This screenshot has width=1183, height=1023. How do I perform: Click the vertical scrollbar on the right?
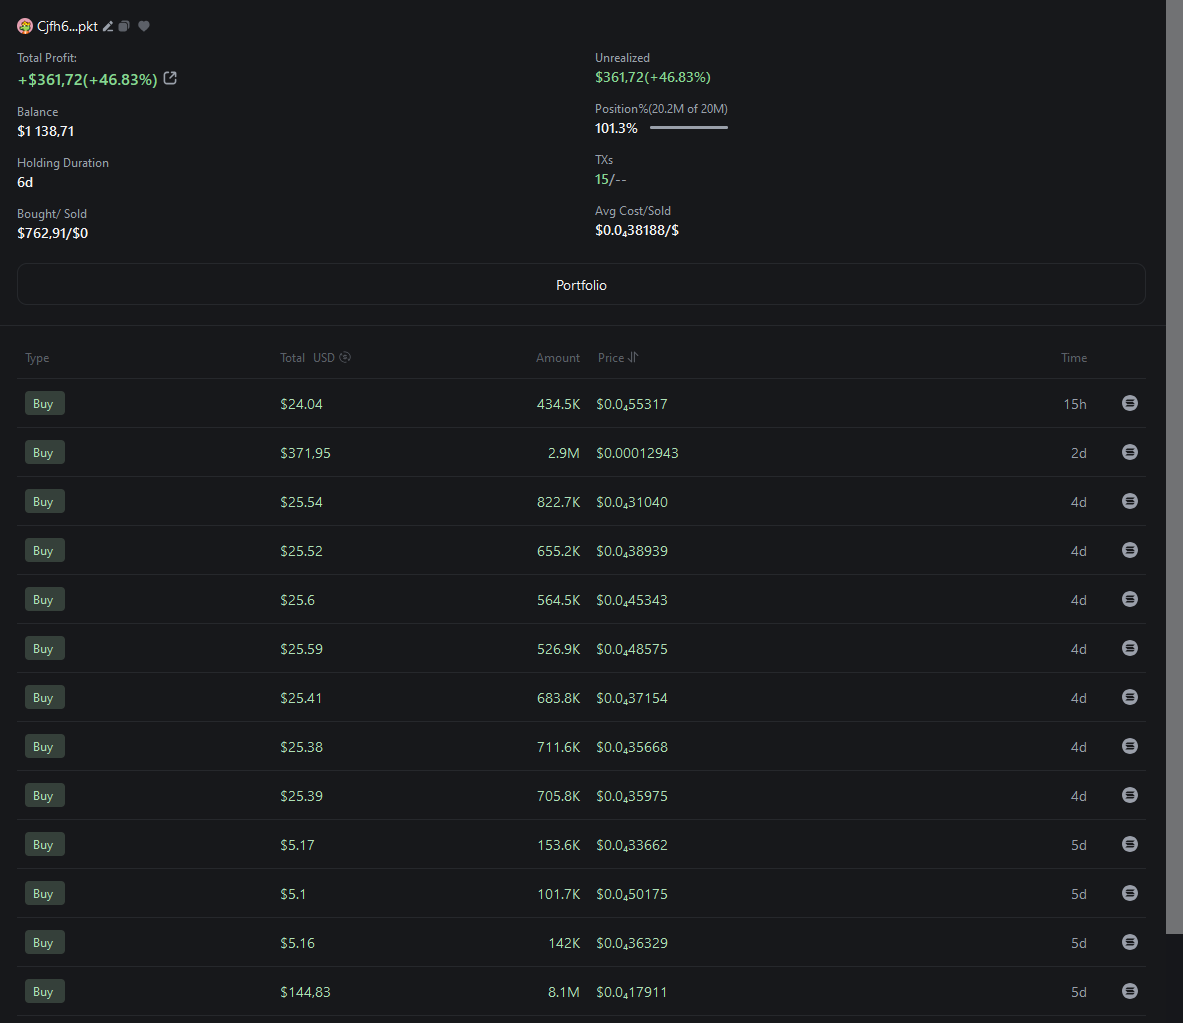coord(1174,467)
